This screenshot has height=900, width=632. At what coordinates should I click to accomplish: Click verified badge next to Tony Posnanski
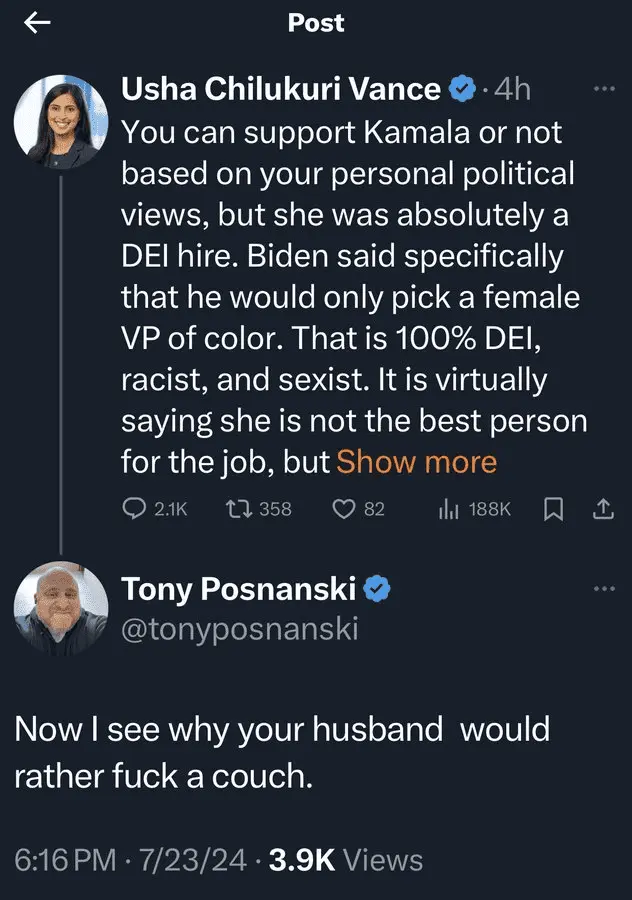click(x=375, y=589)
